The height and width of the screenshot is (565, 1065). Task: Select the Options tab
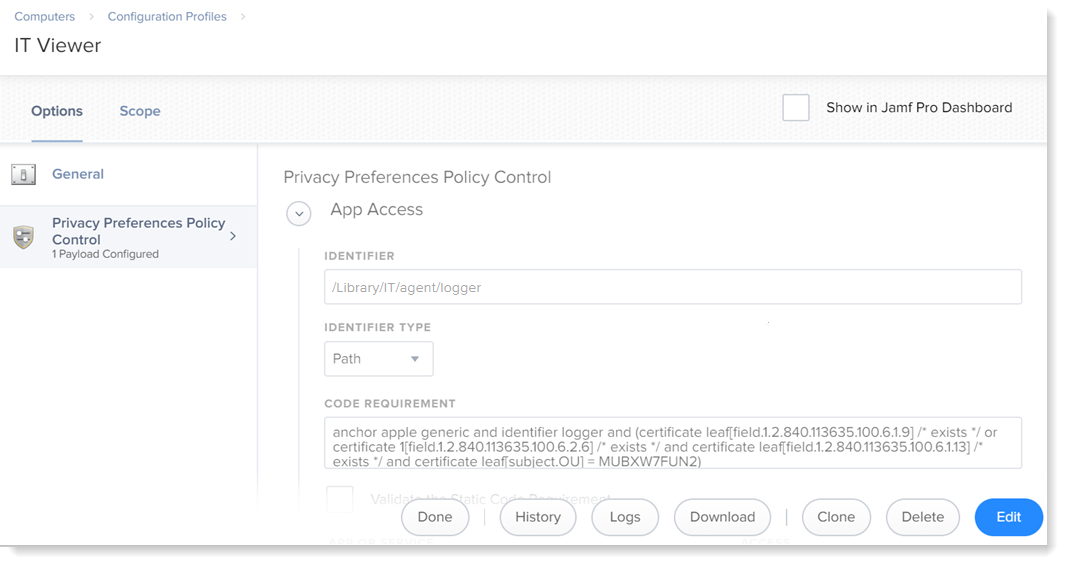[57, 111]
